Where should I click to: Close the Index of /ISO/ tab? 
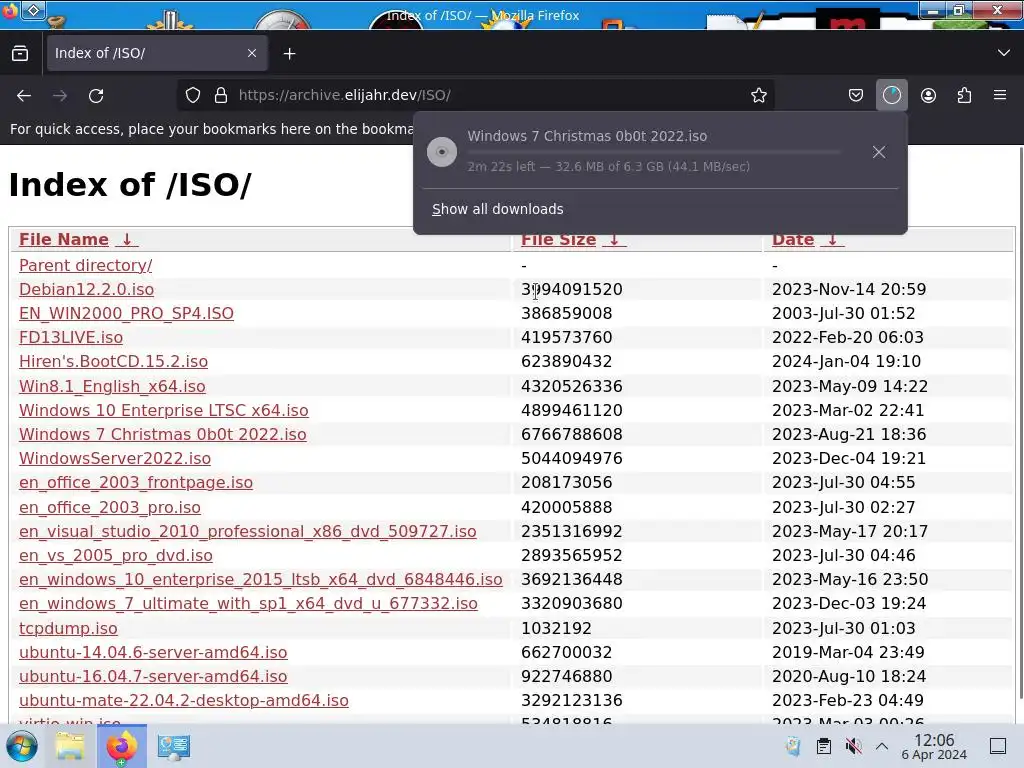[252, 54]
